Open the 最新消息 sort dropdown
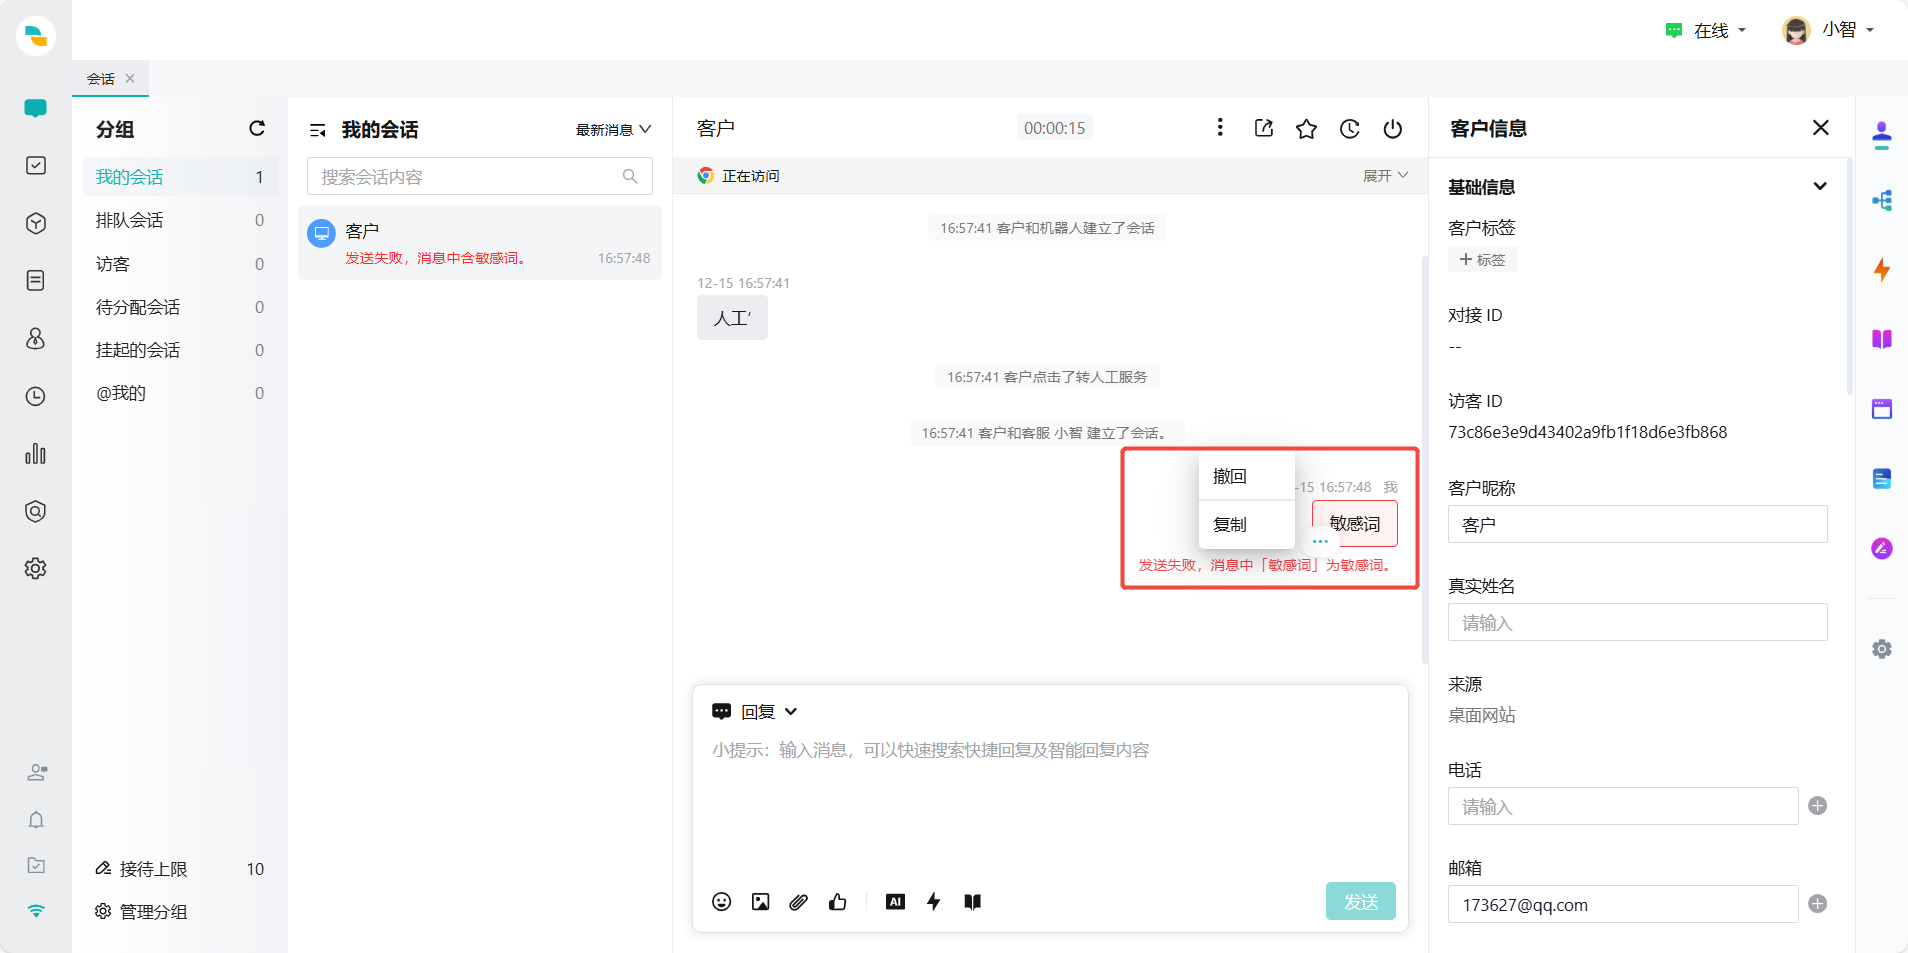The width and height of the screenshot is (1908, 953). 613,130
